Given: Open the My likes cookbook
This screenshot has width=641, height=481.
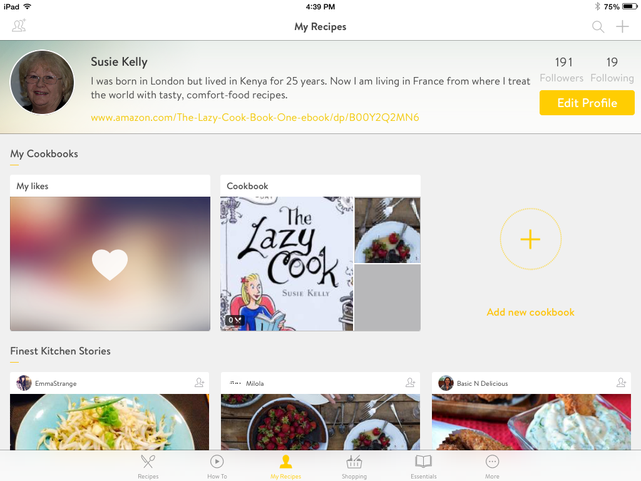Looking at the screenshot, I should tap(110, 253).
